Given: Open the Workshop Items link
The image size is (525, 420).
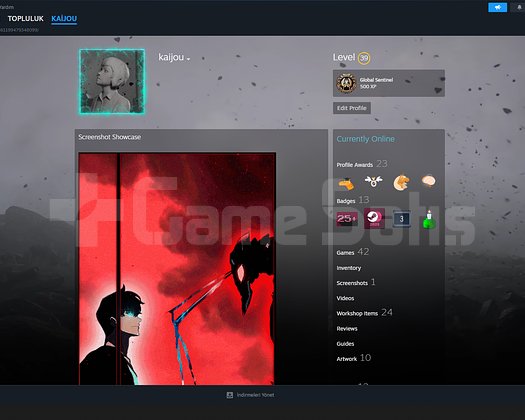Looking at the screenshot, I should tap(357, 313).
